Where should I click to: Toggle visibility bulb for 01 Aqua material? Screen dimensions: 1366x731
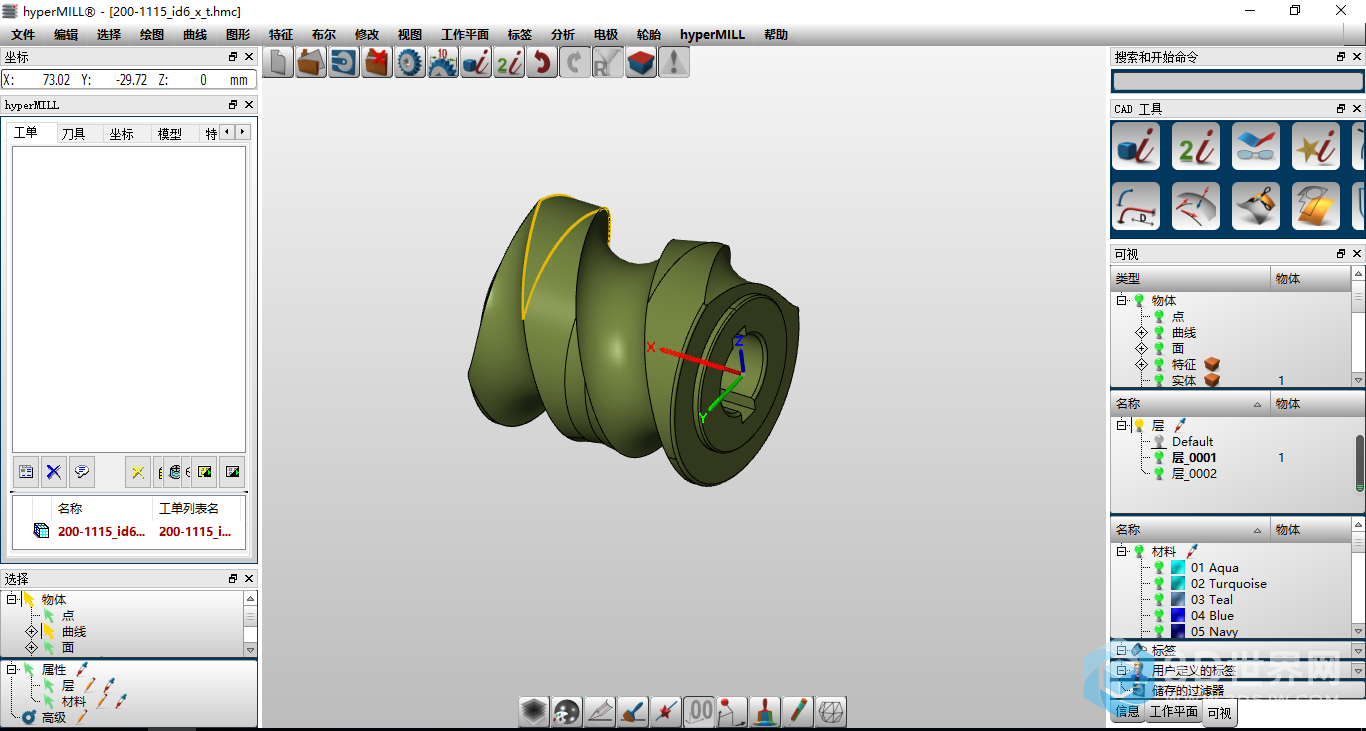click(x=1159, y=567)
